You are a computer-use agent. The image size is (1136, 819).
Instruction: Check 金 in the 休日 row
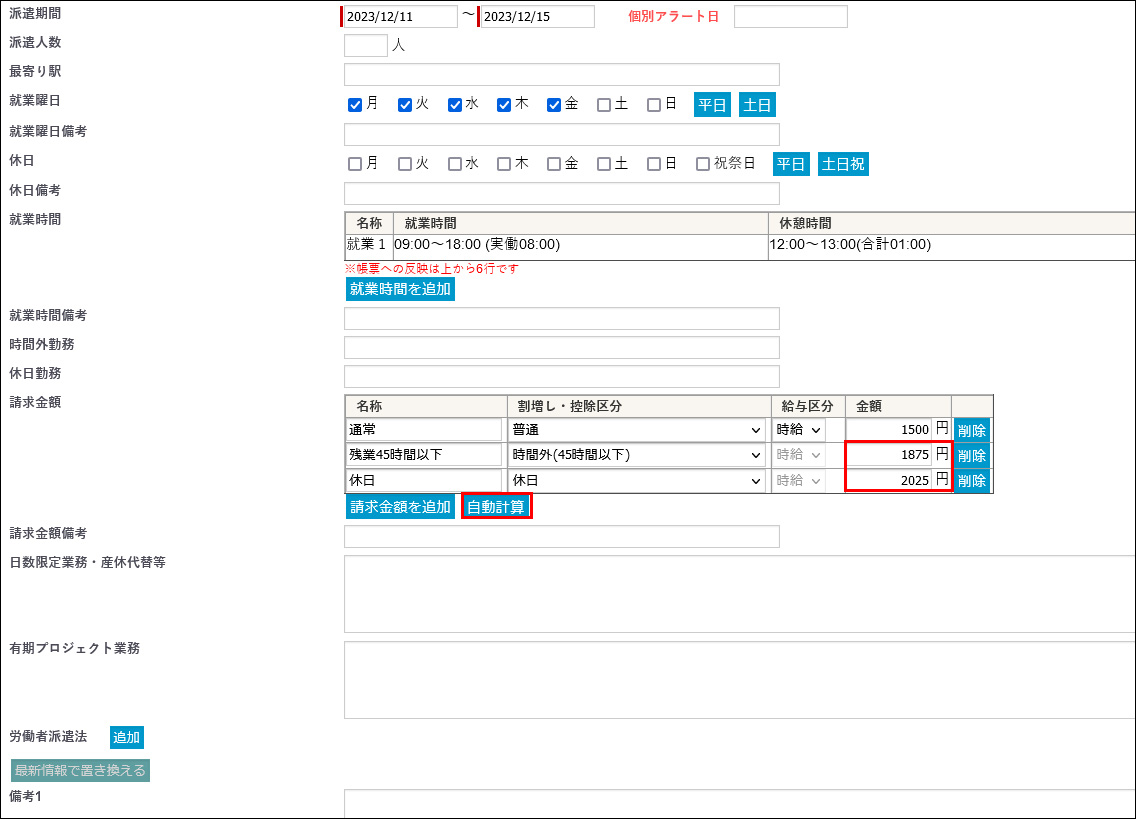[x=554, y=164]
